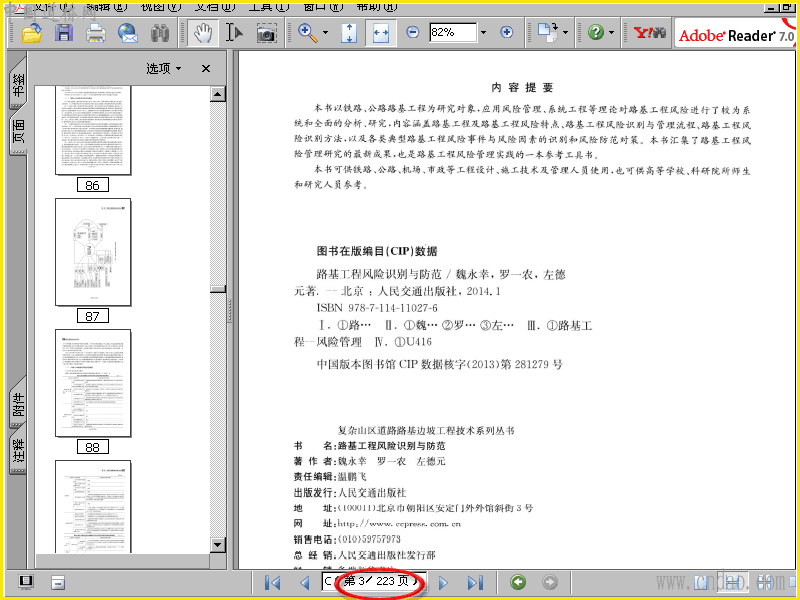Edit the 82% zoom level field
This screenshot has width=800, height=600.
[453, 33]
